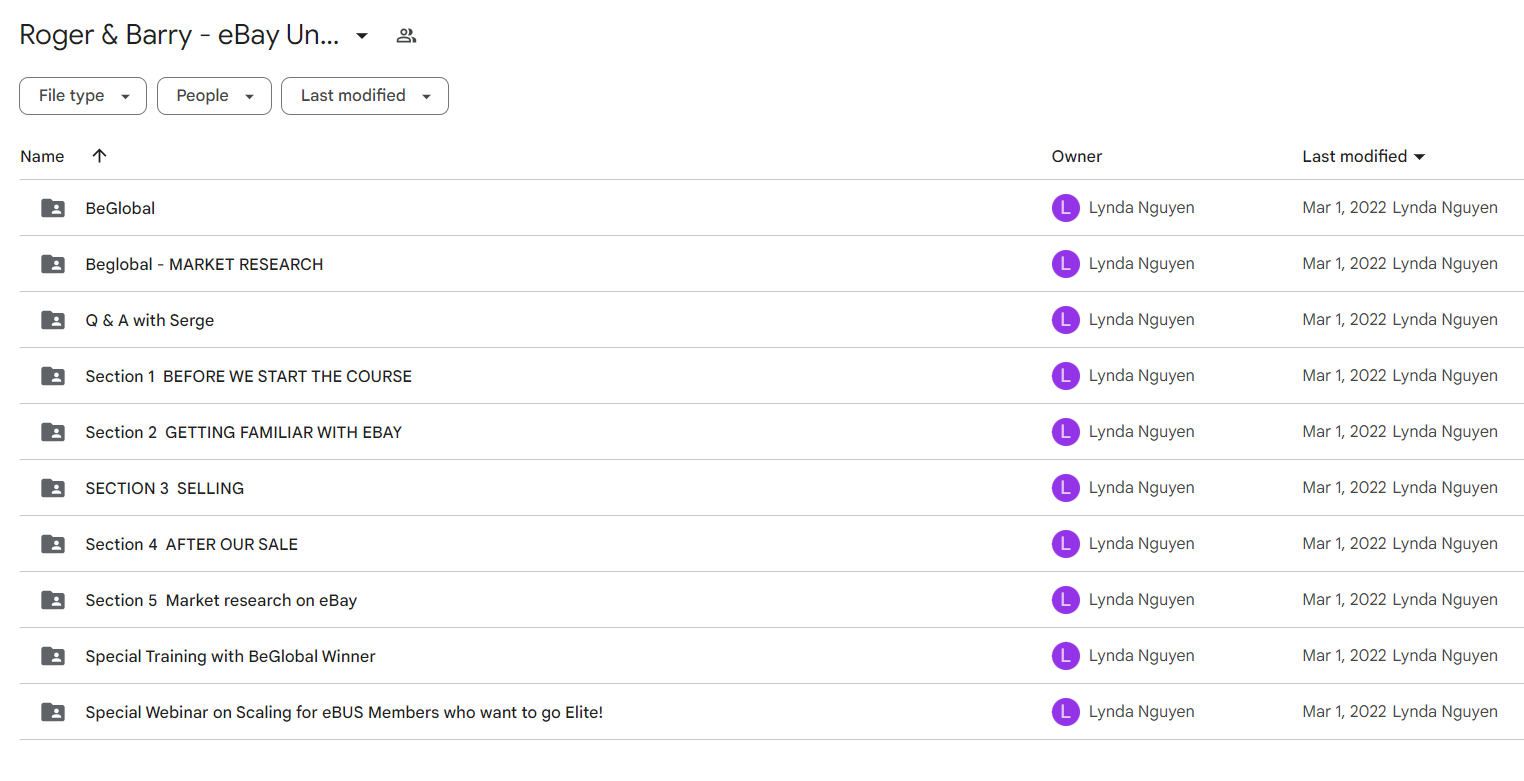
Task: Open Section 4 AFTER OUR SALE folder
Action: 192,544
